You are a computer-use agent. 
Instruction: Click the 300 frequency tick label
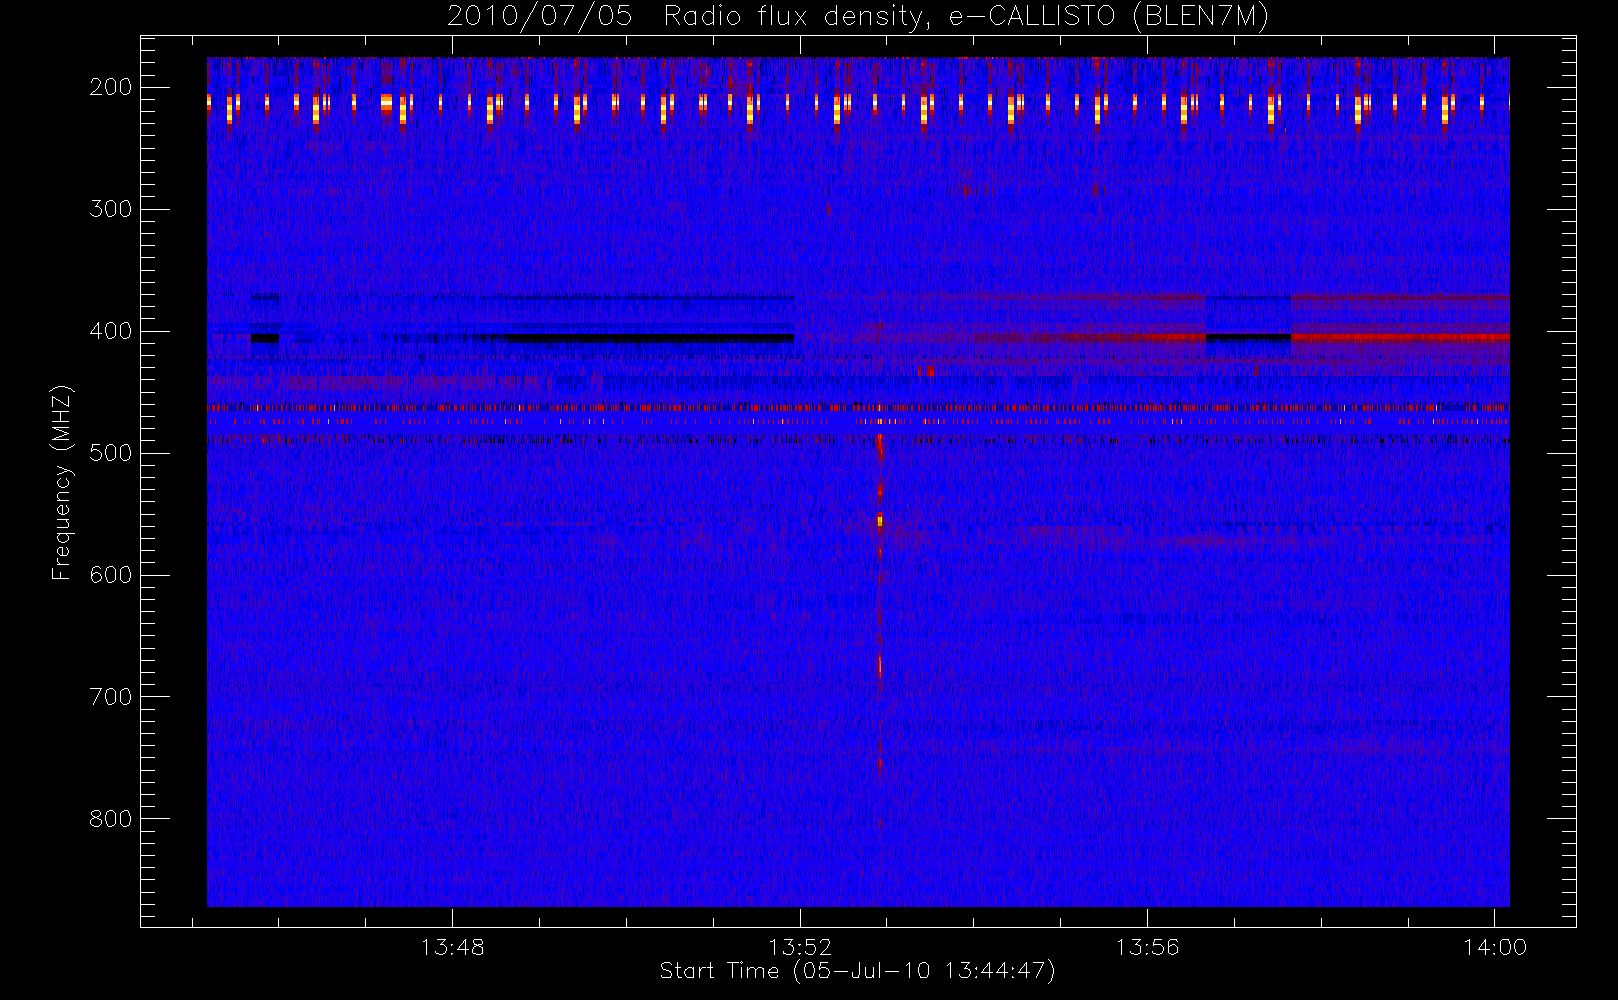pos(111,209)
